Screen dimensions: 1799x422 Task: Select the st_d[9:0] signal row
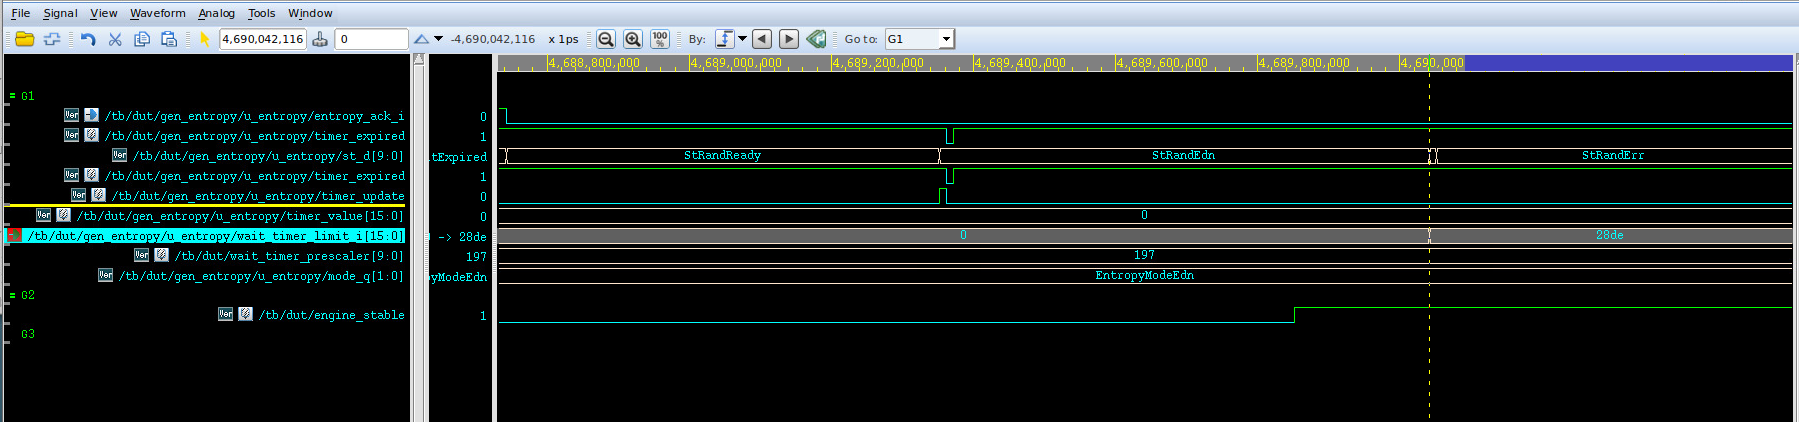pyautogui.click(x=268, y=156)
